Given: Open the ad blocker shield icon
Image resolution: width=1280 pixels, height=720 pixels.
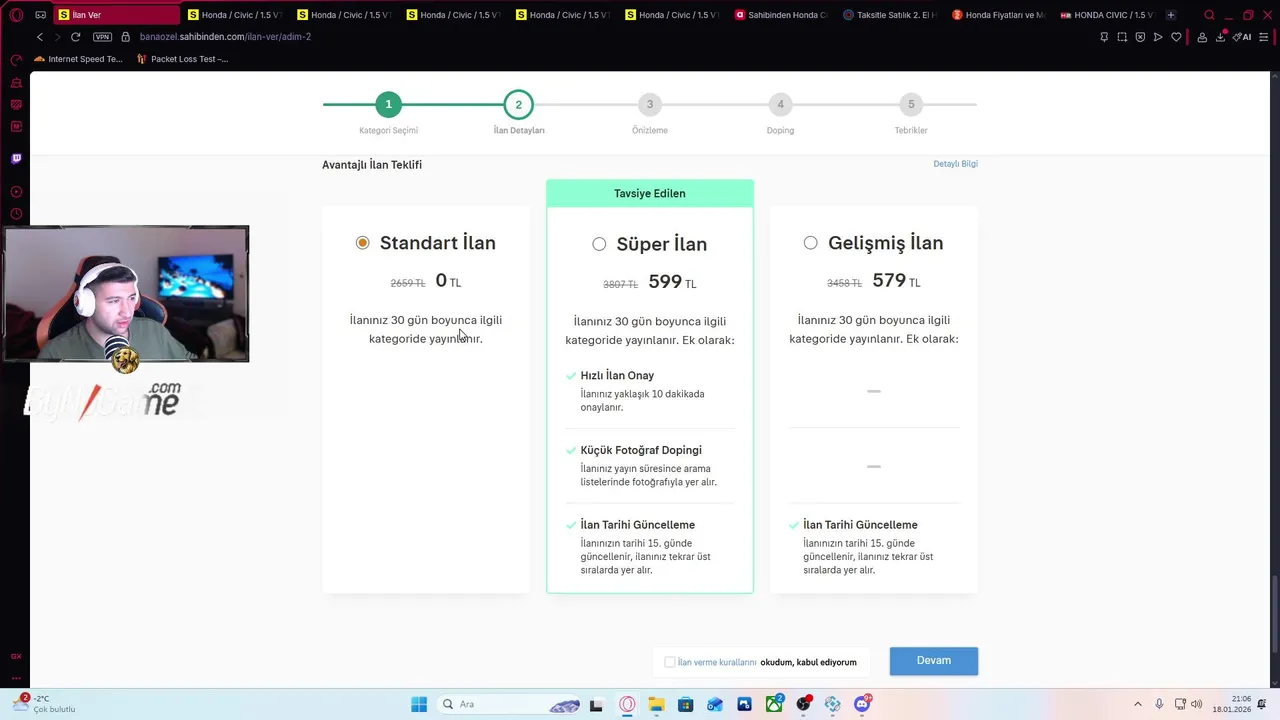Looking at the screenshot, I should click(x=1140, y=37).
